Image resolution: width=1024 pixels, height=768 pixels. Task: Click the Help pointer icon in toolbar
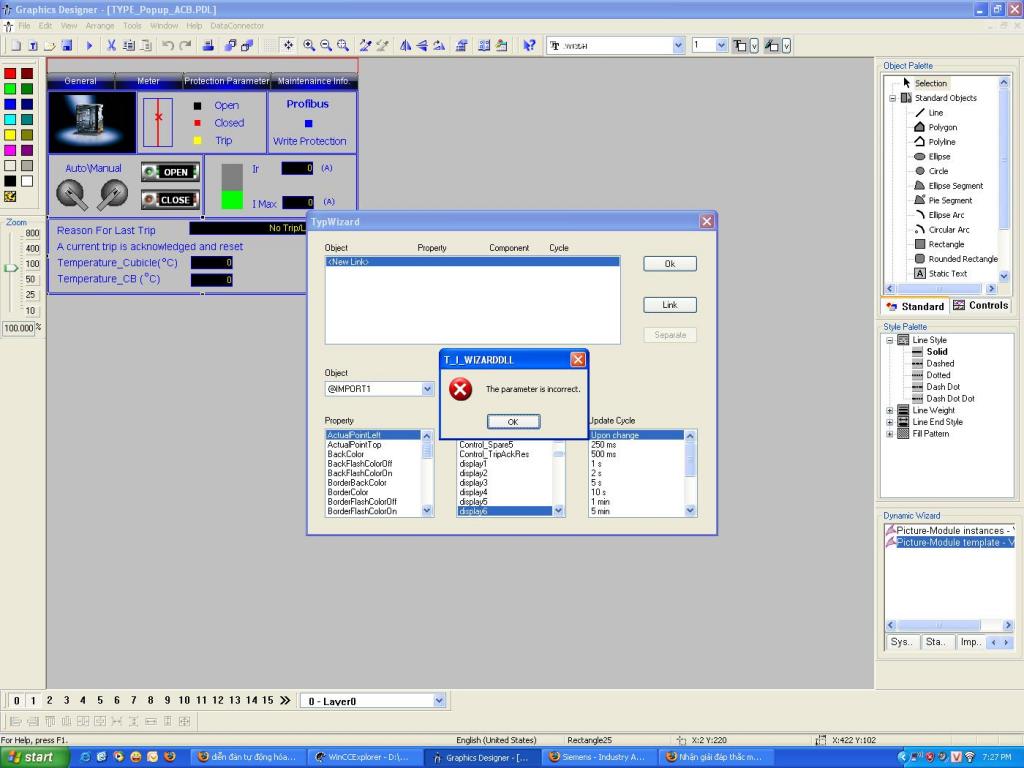(x=529, y=46)
